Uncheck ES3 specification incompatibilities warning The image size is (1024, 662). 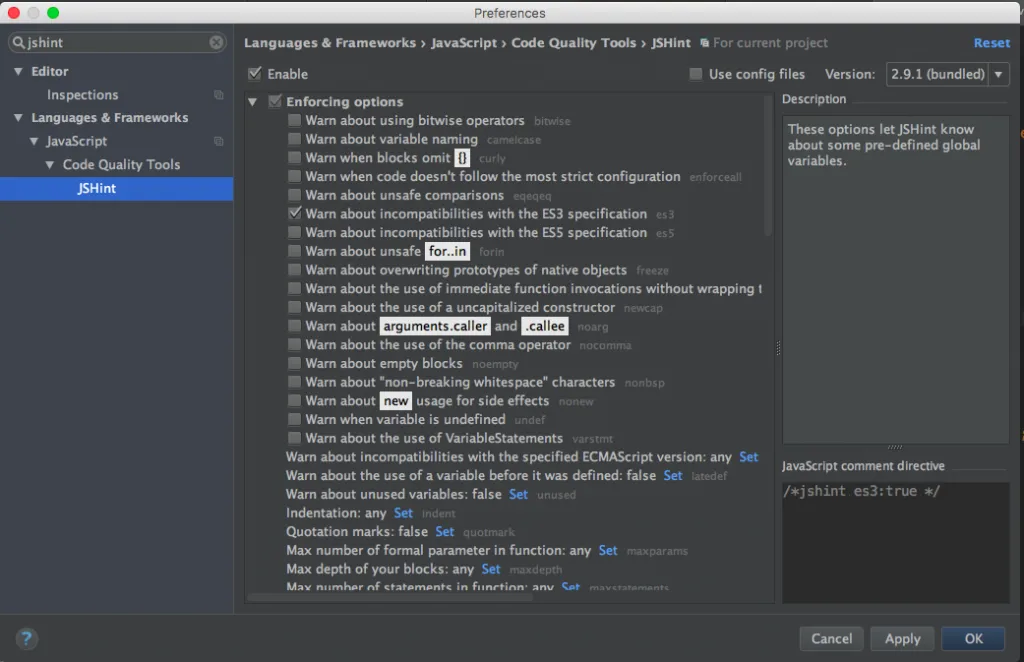click(x=295, y=213)
